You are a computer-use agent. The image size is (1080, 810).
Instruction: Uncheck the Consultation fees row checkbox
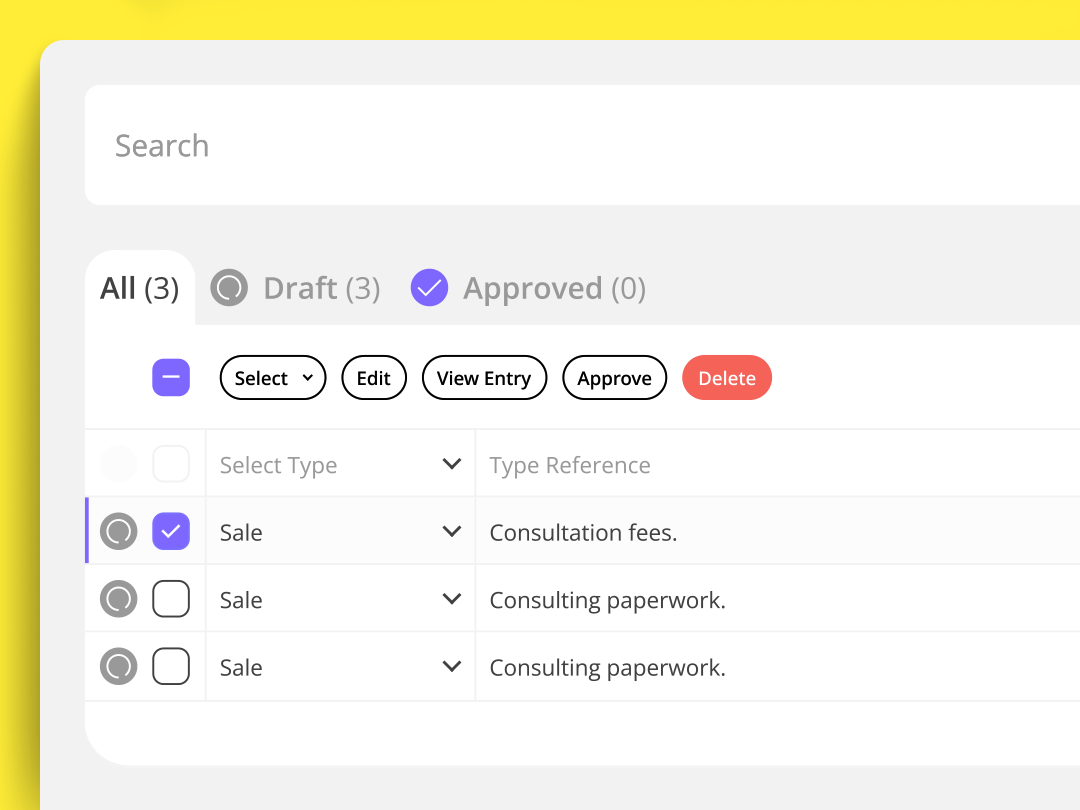pos(171,531)
